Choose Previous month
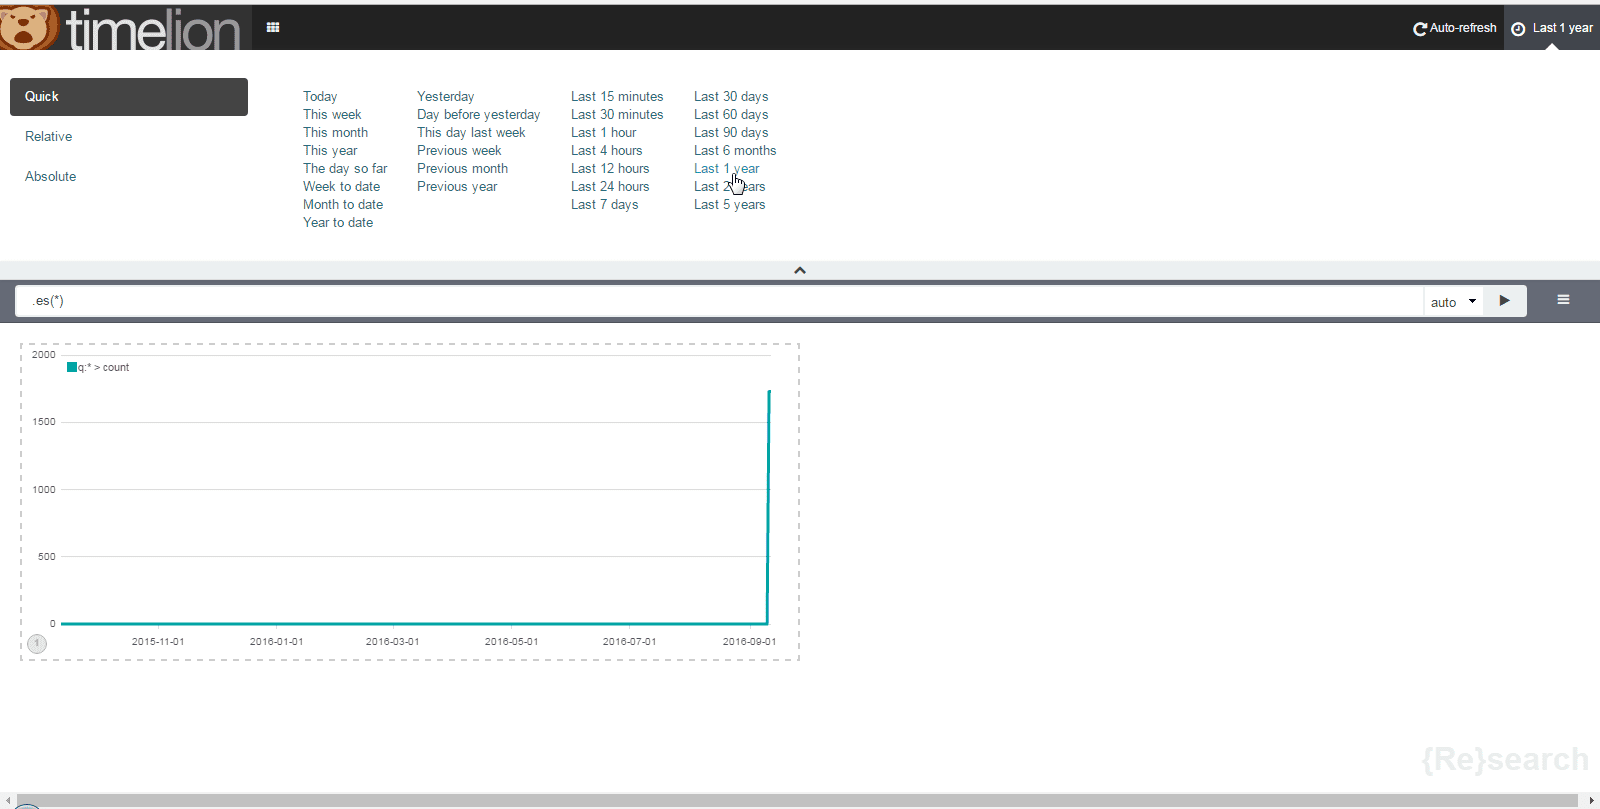Viewport: 1600px width, 809px height. point(462,169)
